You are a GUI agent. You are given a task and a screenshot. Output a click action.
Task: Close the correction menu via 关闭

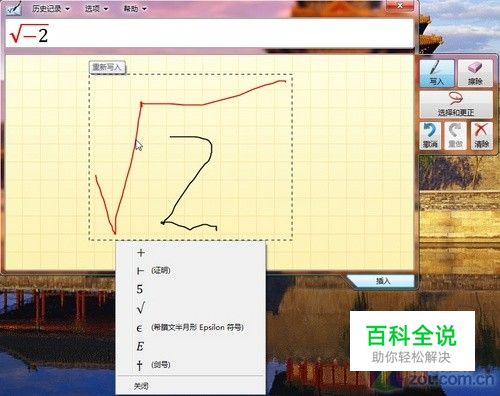pyautogui.click(x=191, y=386)
